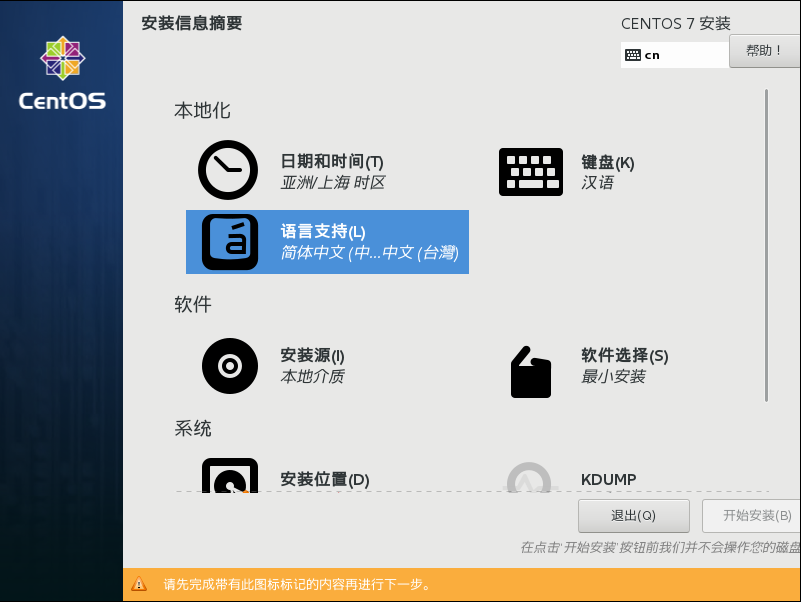Open 安装源(I) settings
The width and height of the screenshot is (801, 602).
312,355
